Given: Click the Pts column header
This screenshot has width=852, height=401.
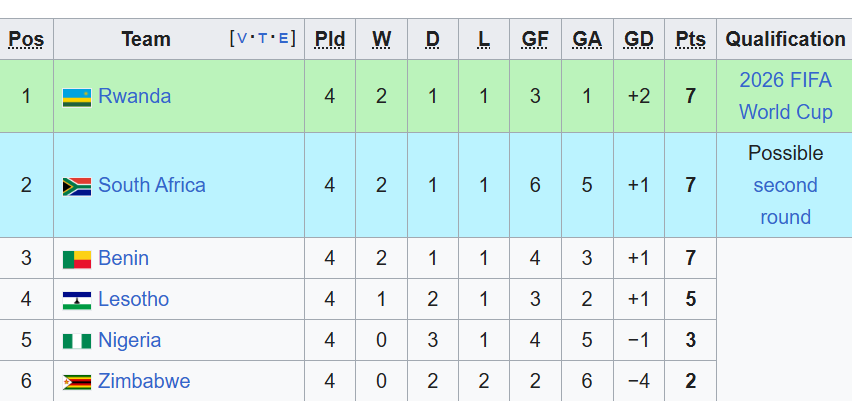Looking at the screenshot, I should [690, 39].
